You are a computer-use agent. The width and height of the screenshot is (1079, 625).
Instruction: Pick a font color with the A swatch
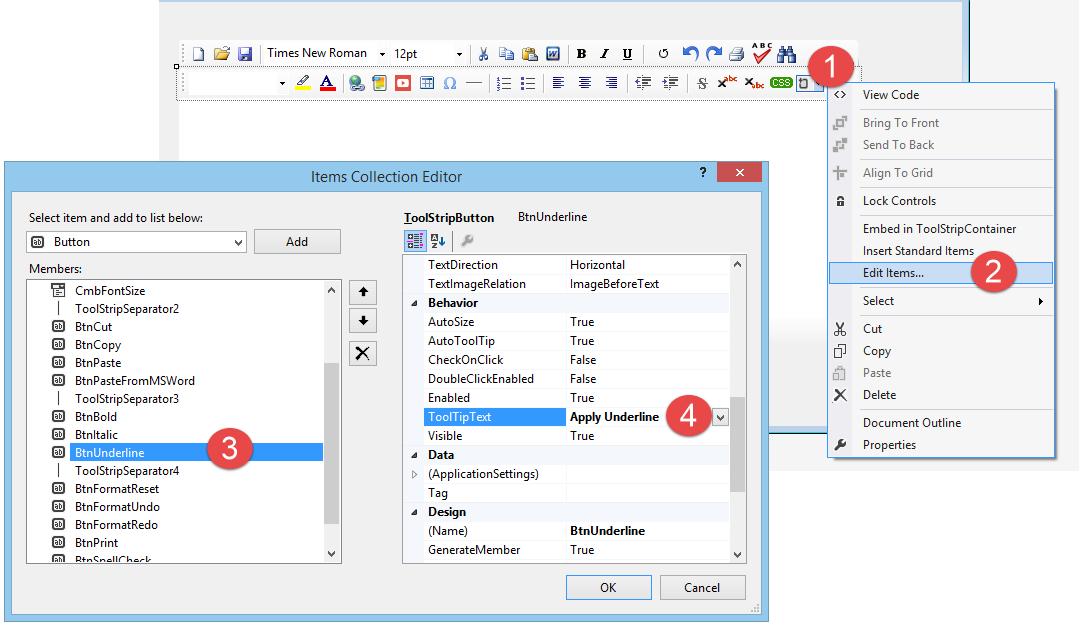click(327, 83)
